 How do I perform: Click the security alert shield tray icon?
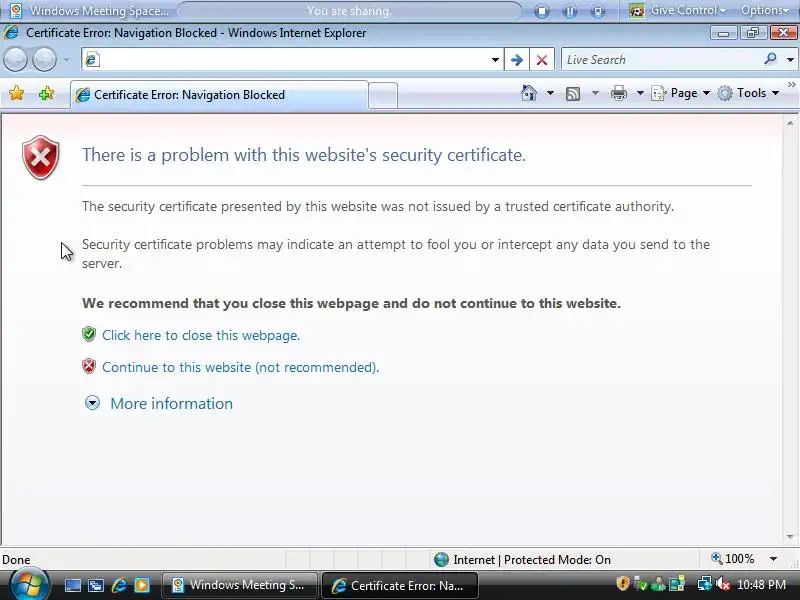pos(622,584)
